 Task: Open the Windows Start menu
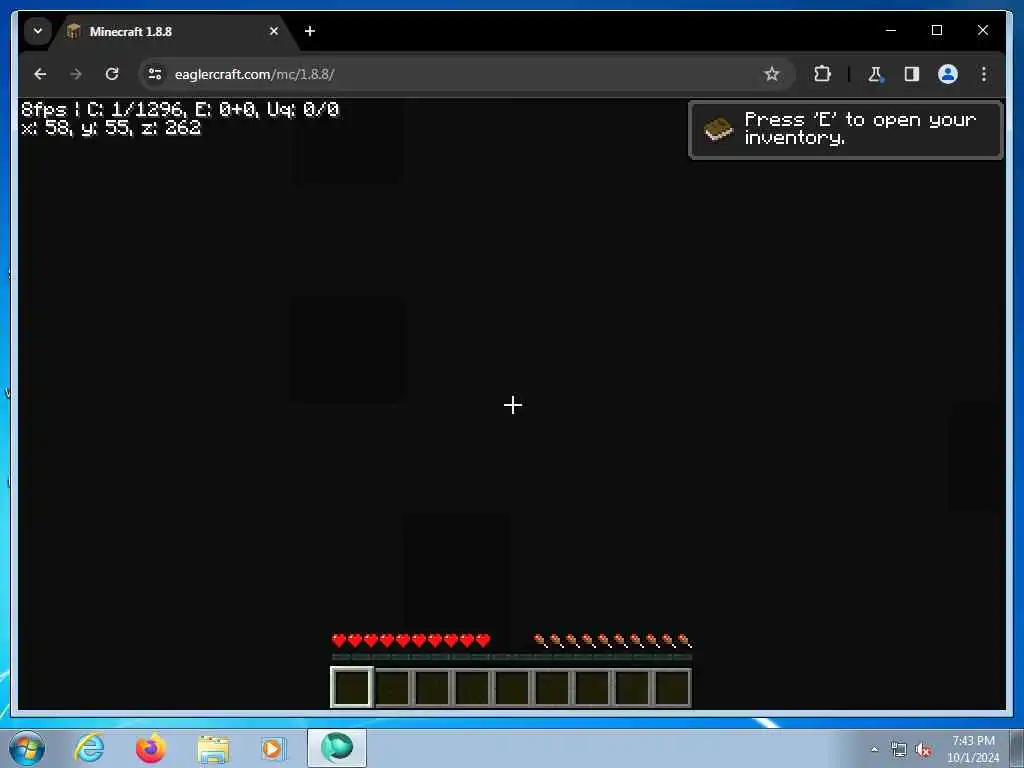pyautogui.click(x=27, y=748)
